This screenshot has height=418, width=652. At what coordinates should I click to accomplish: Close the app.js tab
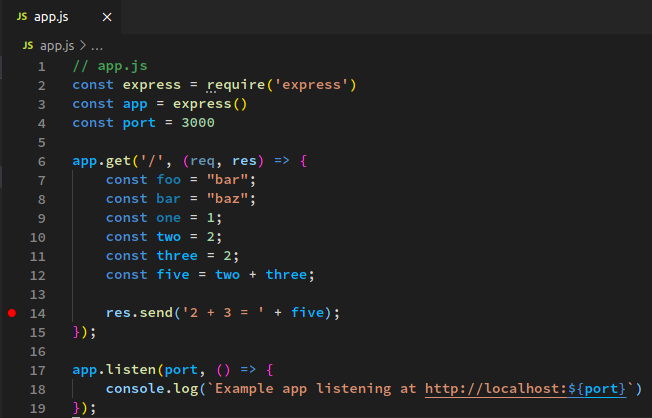(x=107, y=17)
